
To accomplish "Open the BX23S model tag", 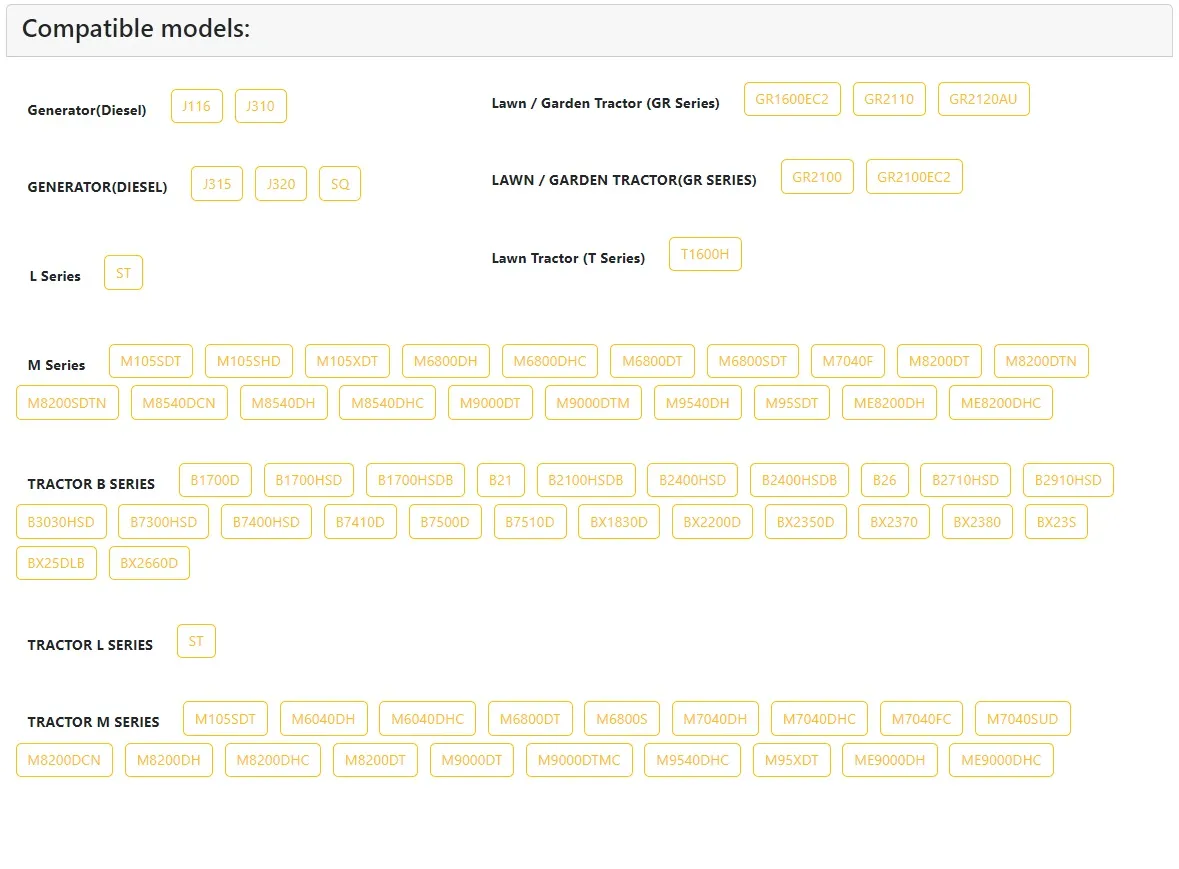I will [1056, 522].
